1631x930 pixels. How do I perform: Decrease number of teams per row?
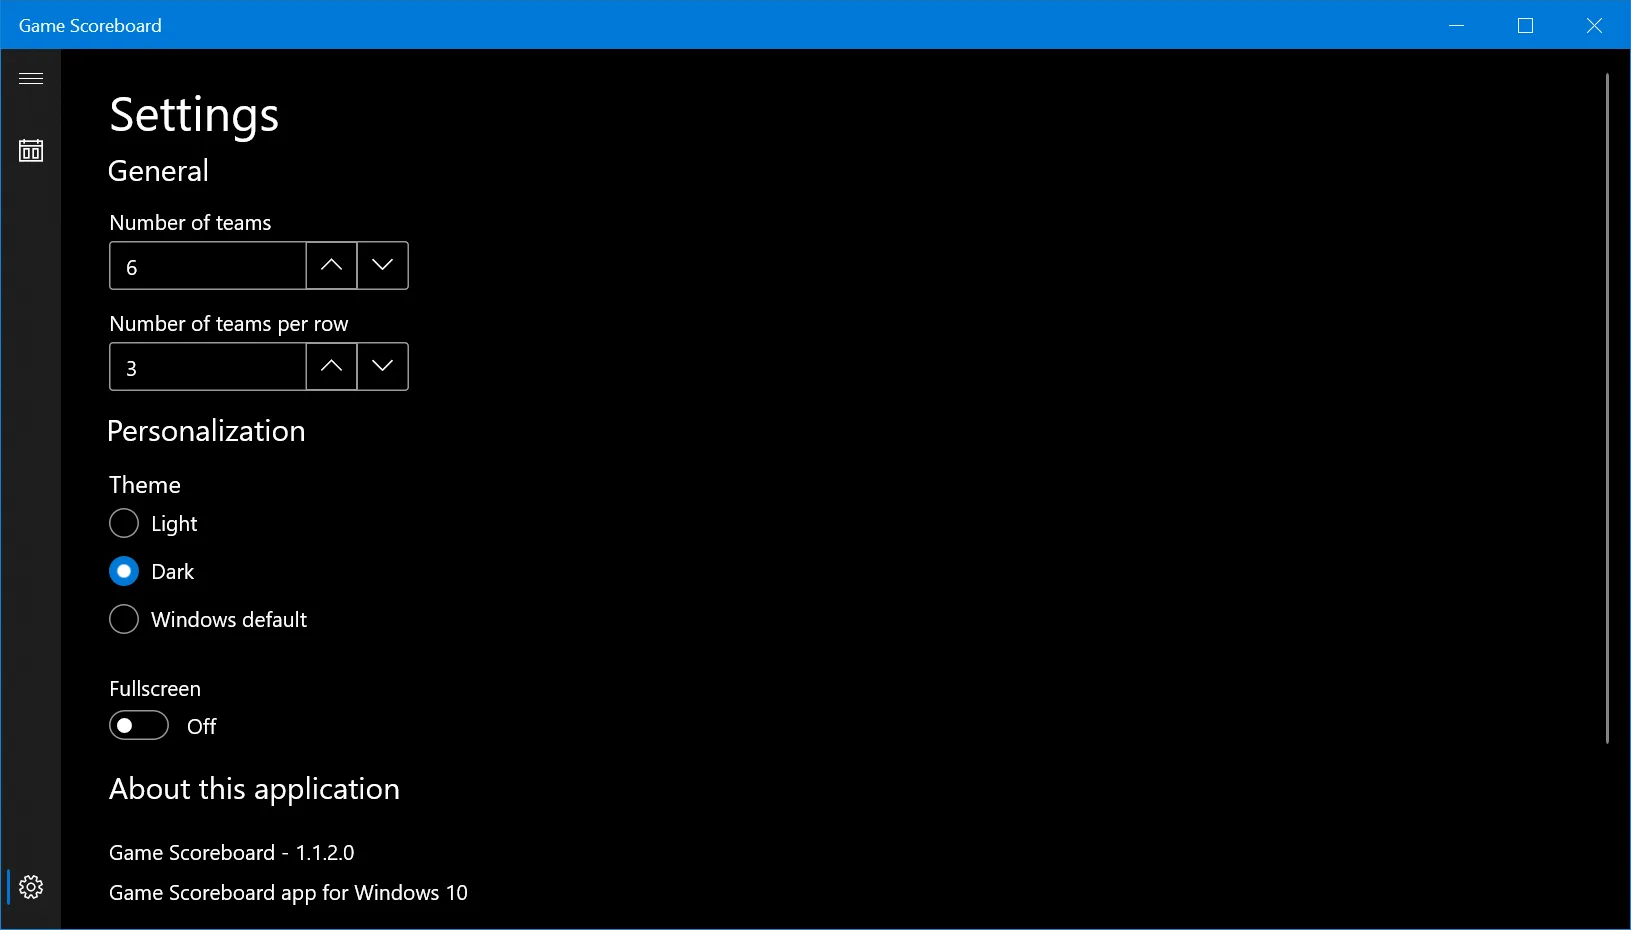(x=382, y=366)
